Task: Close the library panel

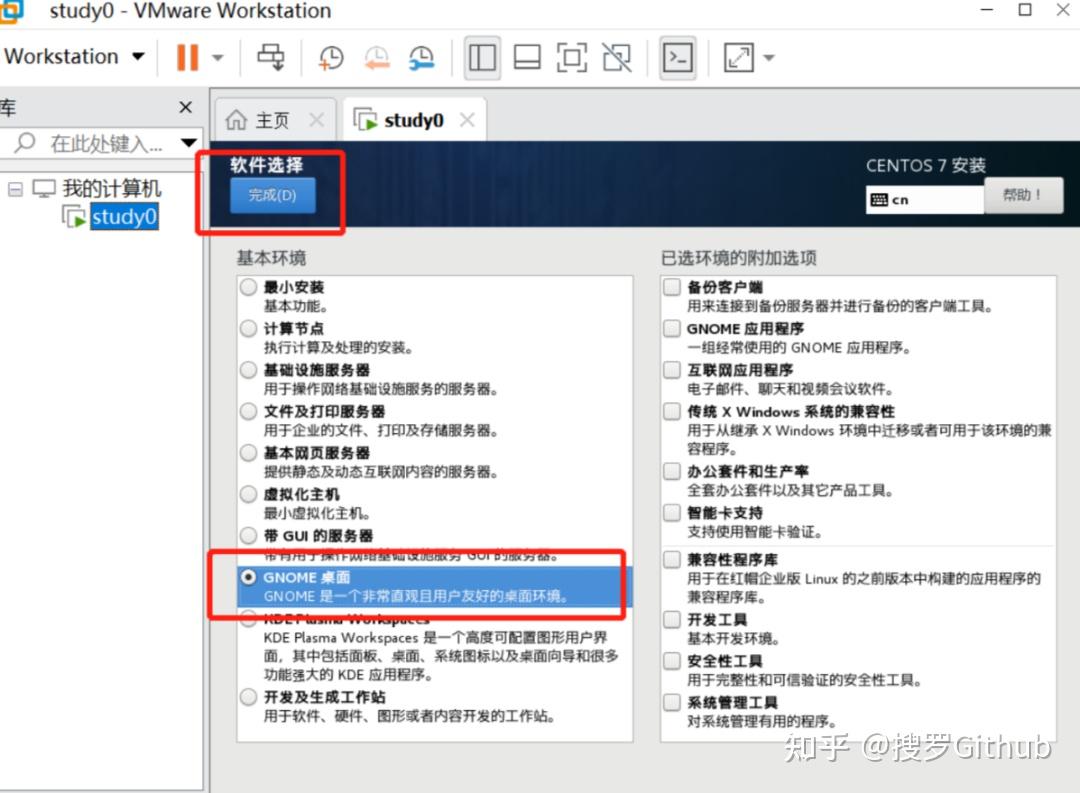Action: coord(185,107)
